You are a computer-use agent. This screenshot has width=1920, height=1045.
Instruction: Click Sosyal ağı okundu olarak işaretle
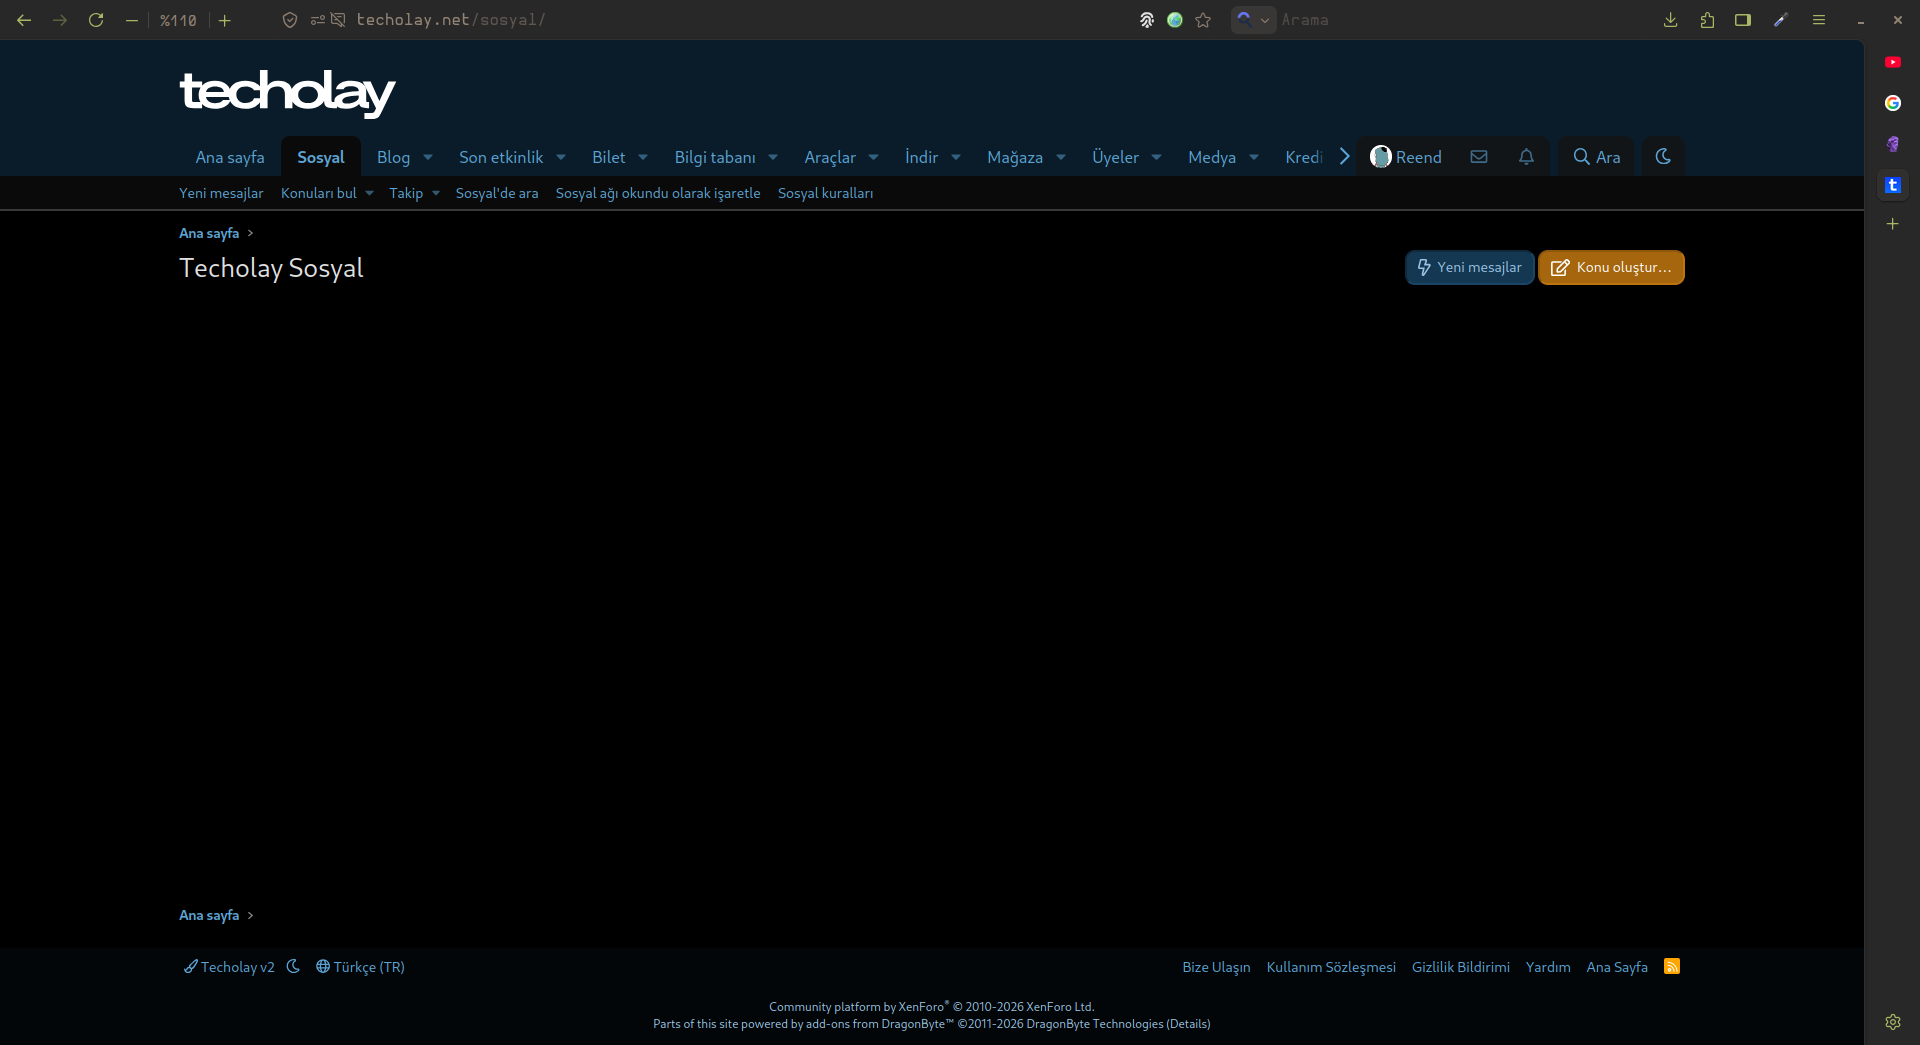pos(658,193)
